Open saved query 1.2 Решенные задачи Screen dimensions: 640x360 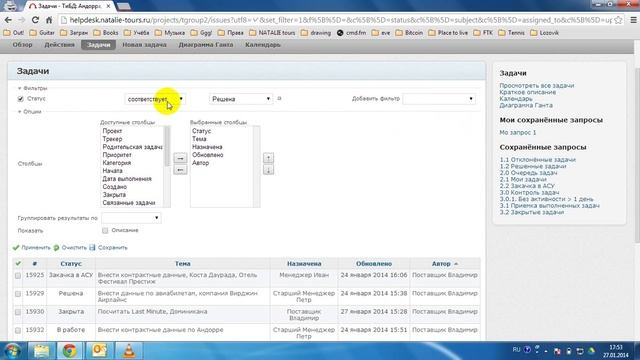click(533, 166)
